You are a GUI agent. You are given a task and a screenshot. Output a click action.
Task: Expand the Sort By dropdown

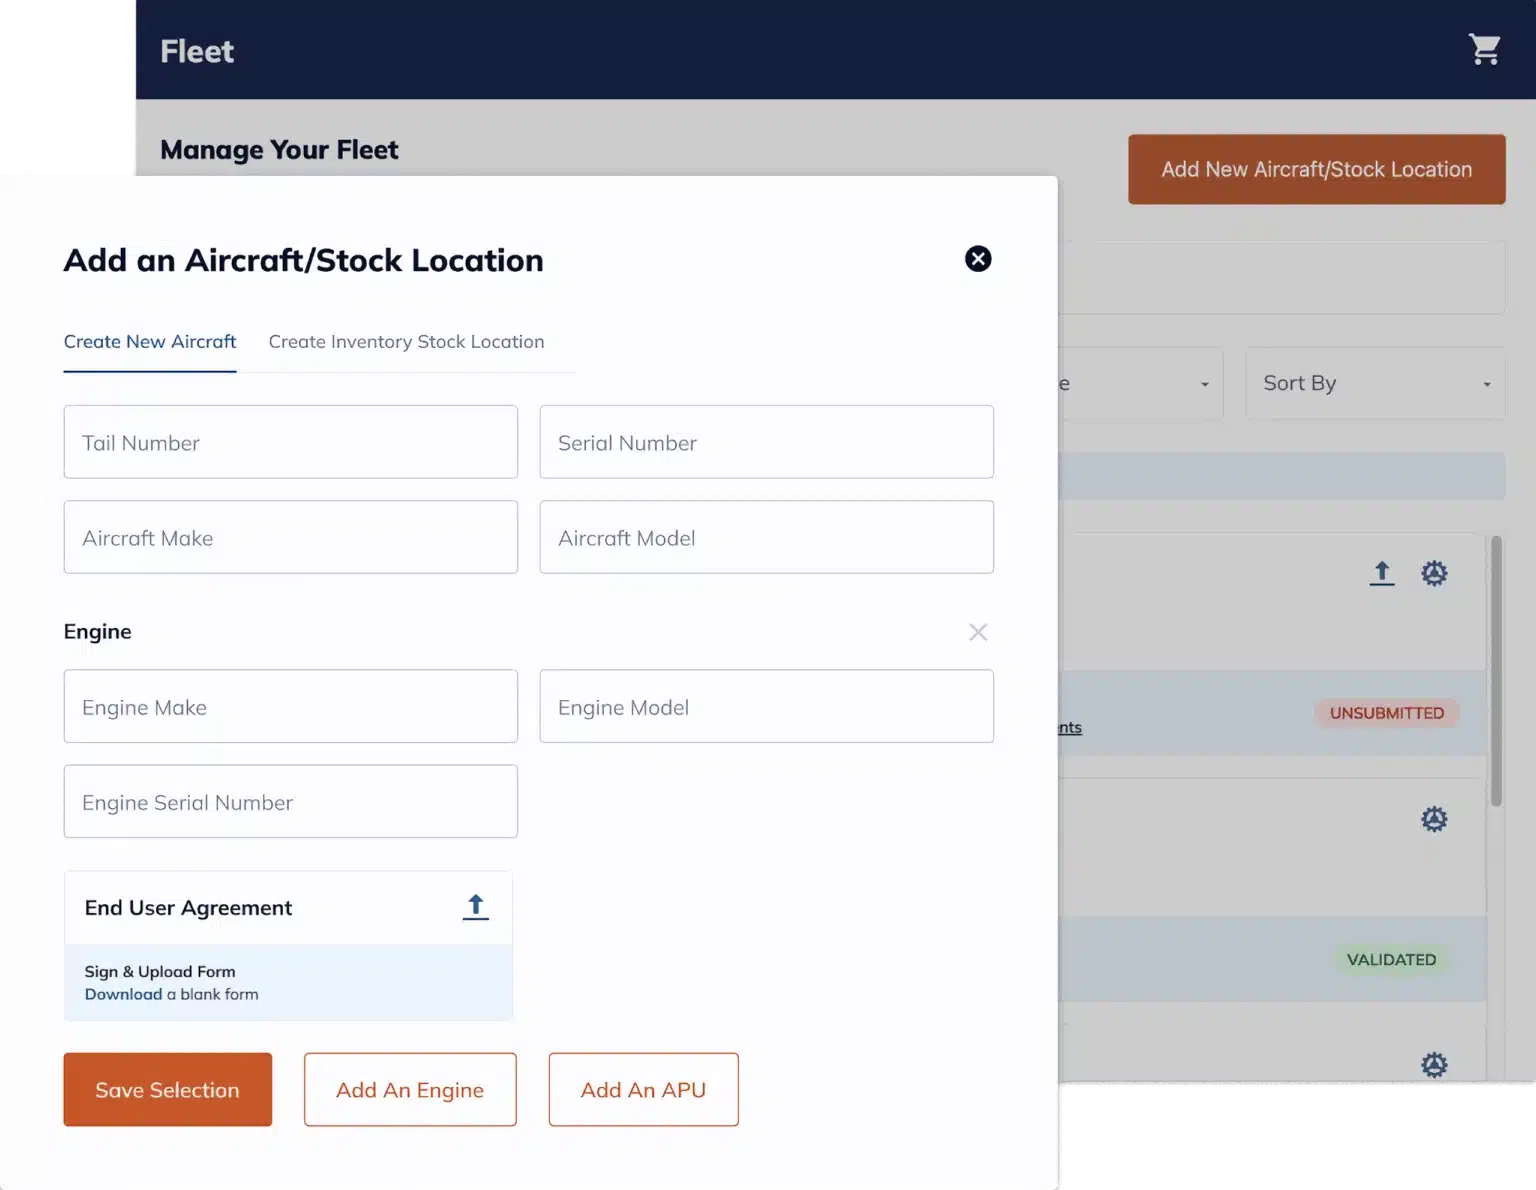1374,383
